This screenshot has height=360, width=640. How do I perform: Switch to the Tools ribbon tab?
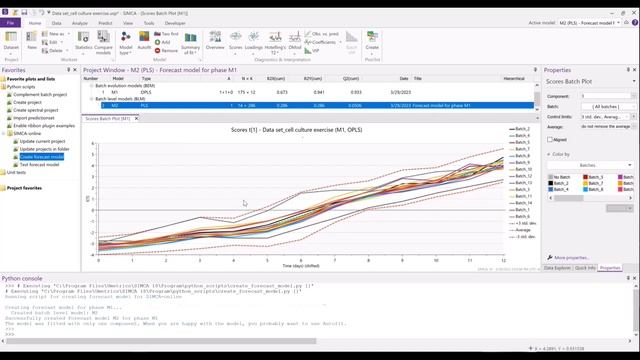pos(149,23)
